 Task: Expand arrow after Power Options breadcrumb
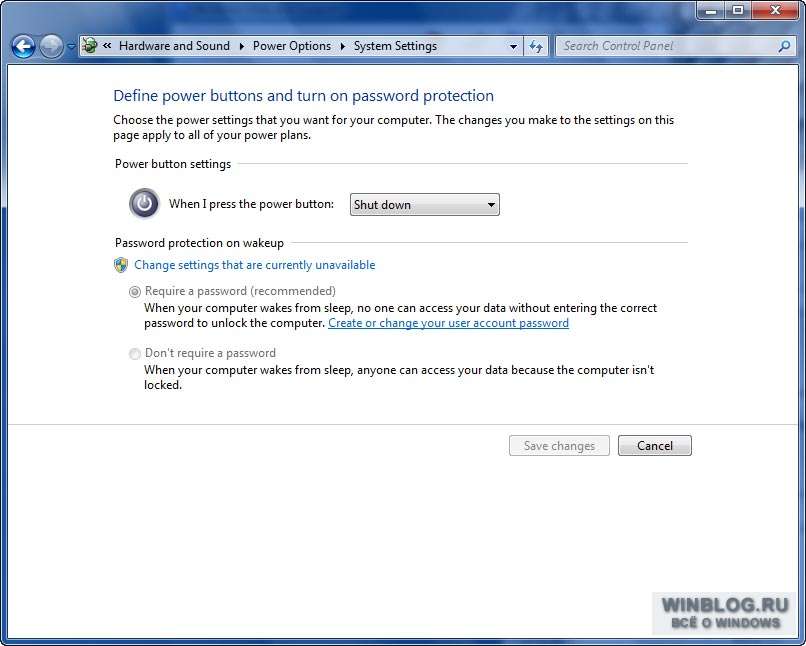click(343, 46)
